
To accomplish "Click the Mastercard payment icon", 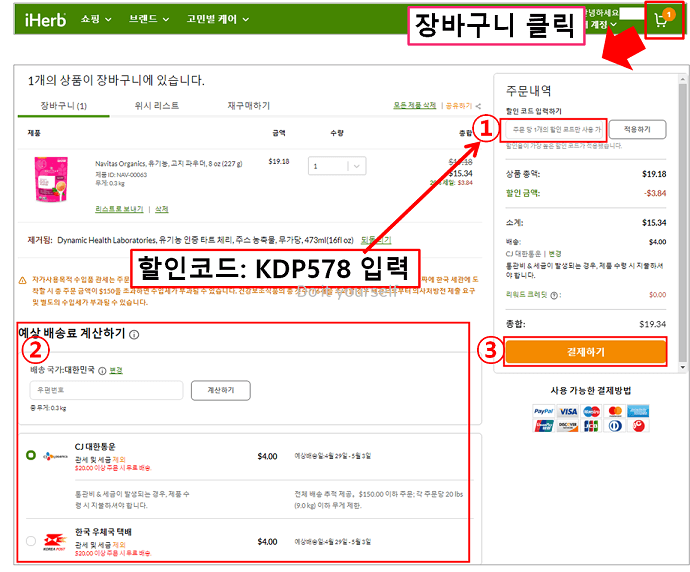I will pos(615,411).
